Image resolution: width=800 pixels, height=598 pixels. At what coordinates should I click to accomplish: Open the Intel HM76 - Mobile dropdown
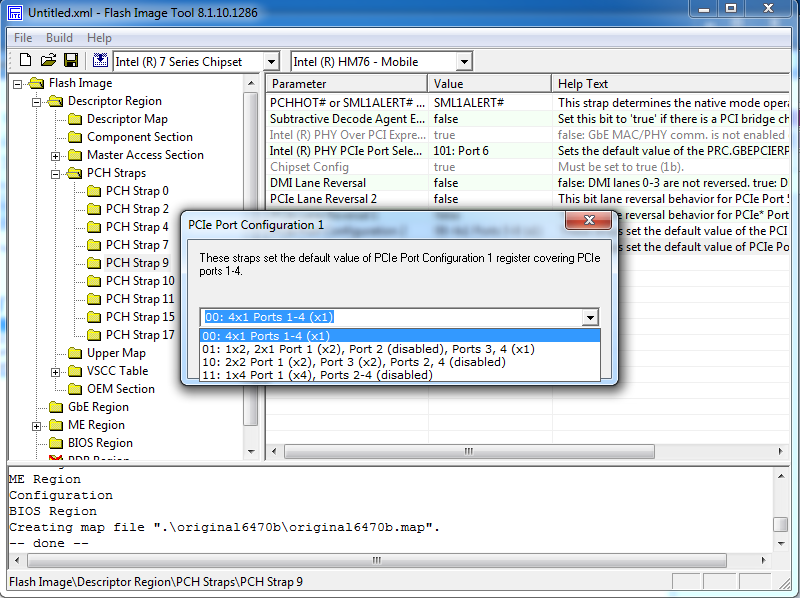pos(464,62)
